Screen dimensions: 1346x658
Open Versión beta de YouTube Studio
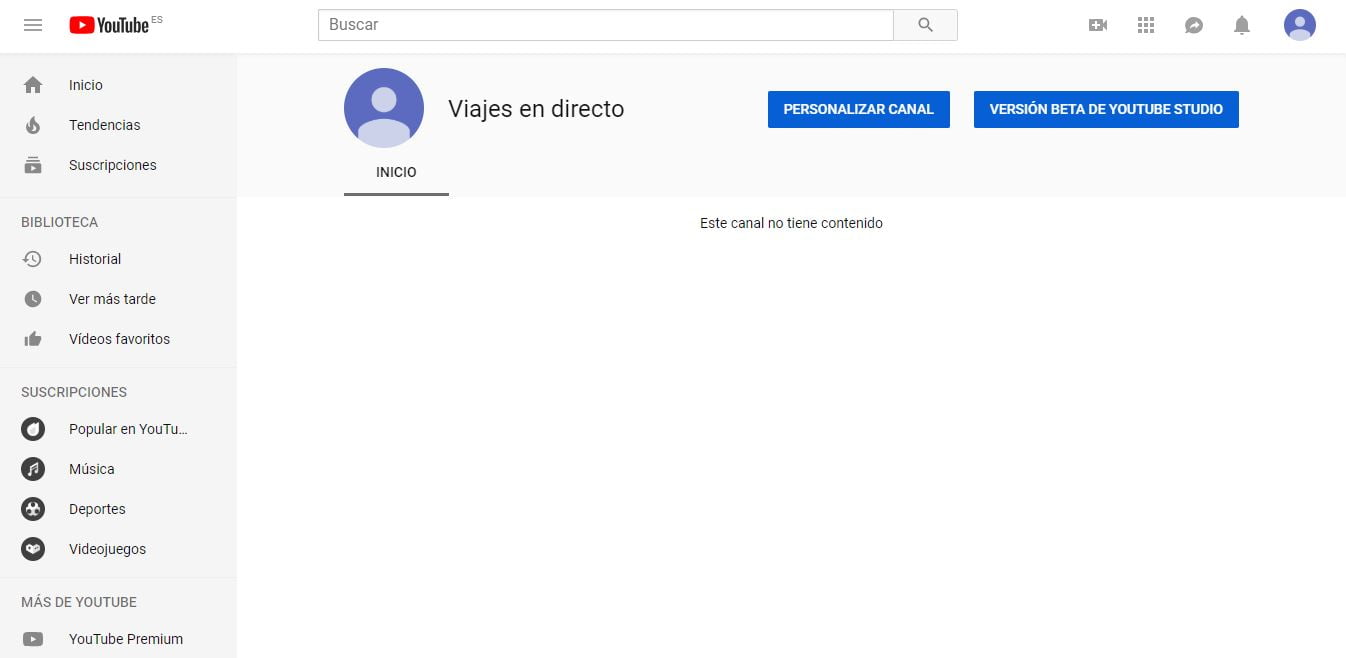pos(1106,109)
